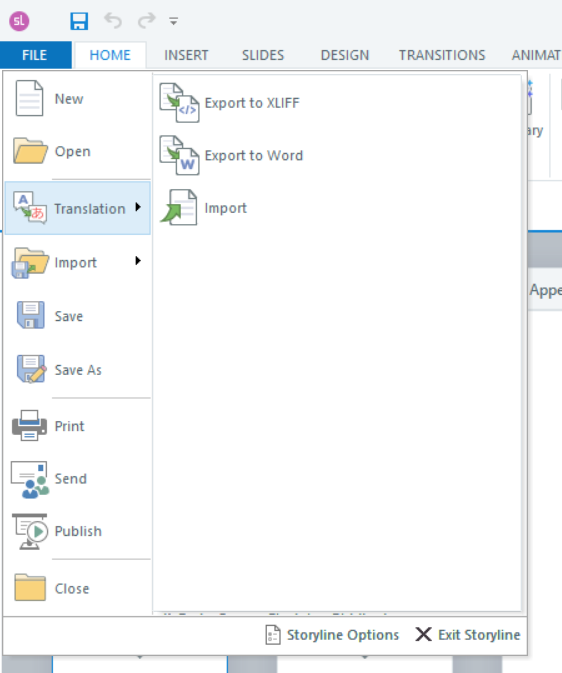
Task: Click the blue Save floppy icon in quick access toolbar
Action: coord(79,21)
